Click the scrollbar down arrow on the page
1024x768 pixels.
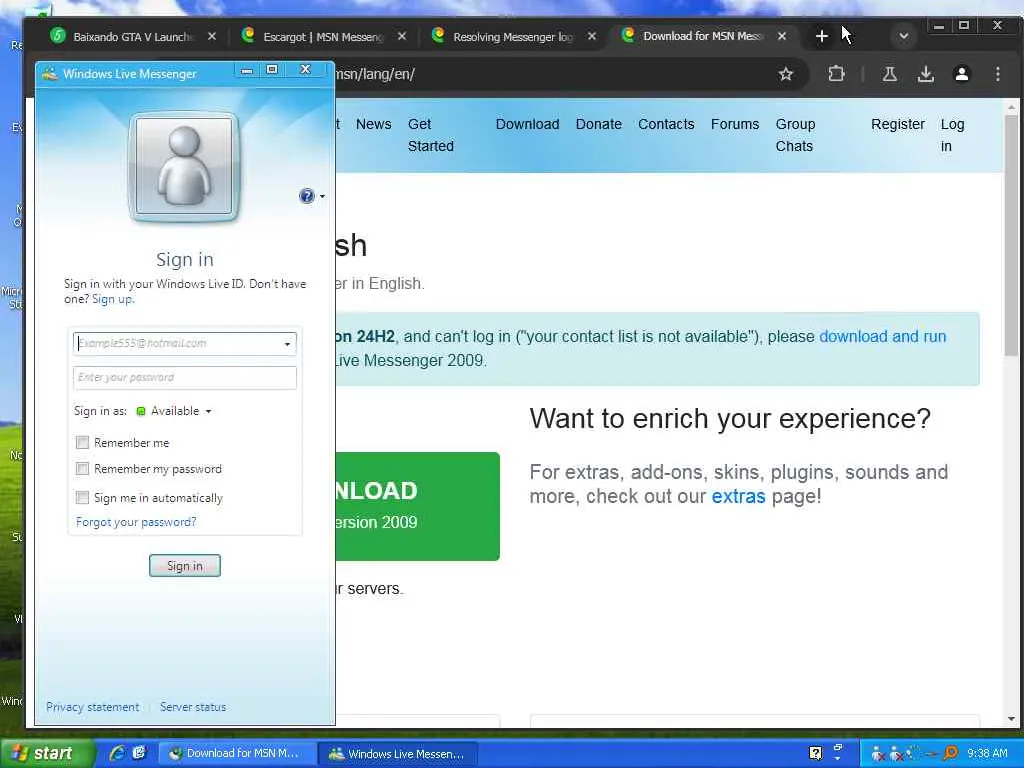point(1011,719)
